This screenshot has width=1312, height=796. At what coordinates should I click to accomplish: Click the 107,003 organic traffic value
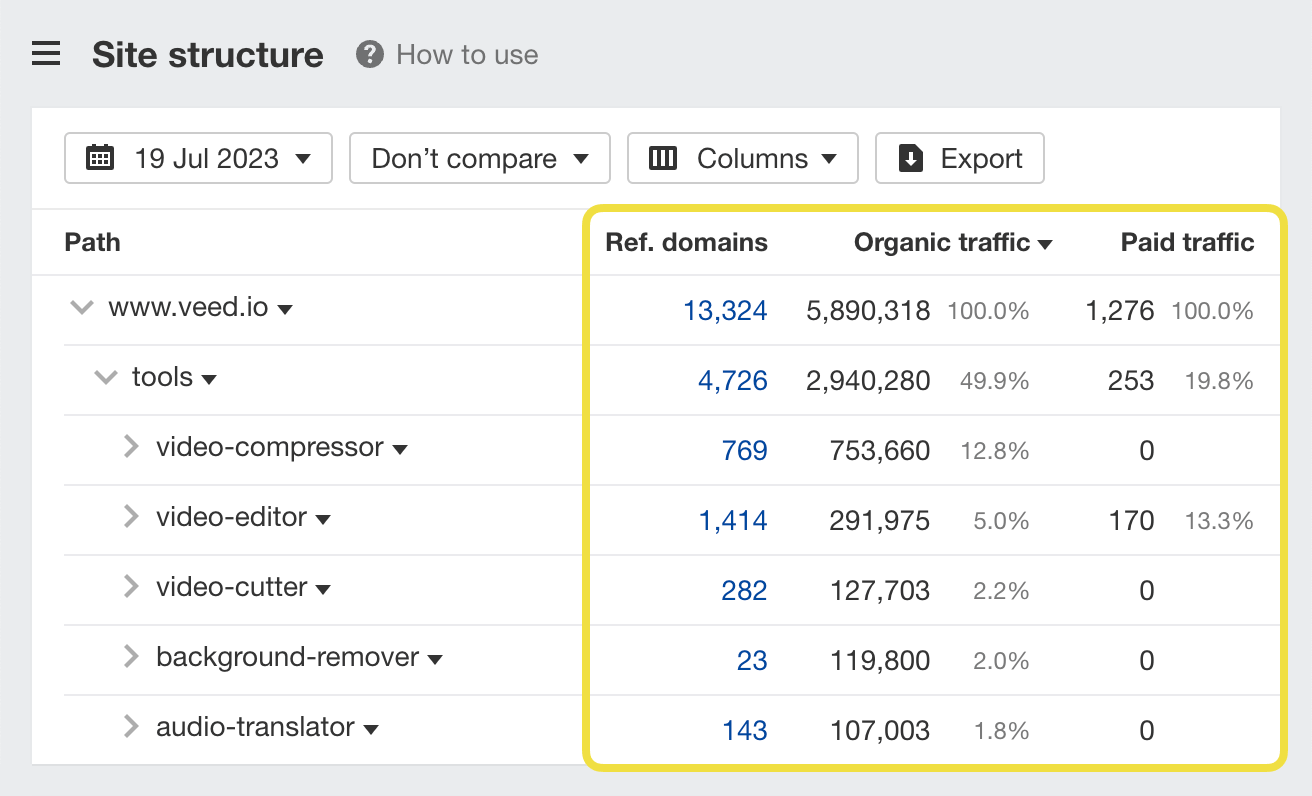(880, 730)
